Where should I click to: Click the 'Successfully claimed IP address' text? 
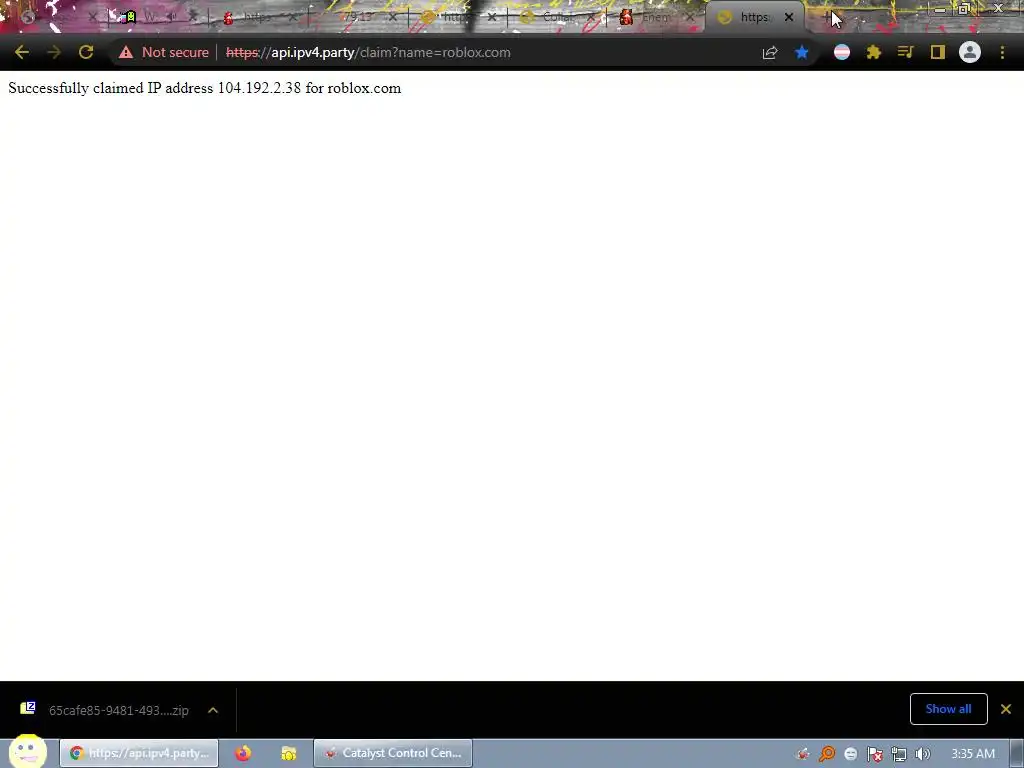pos(110,88)
